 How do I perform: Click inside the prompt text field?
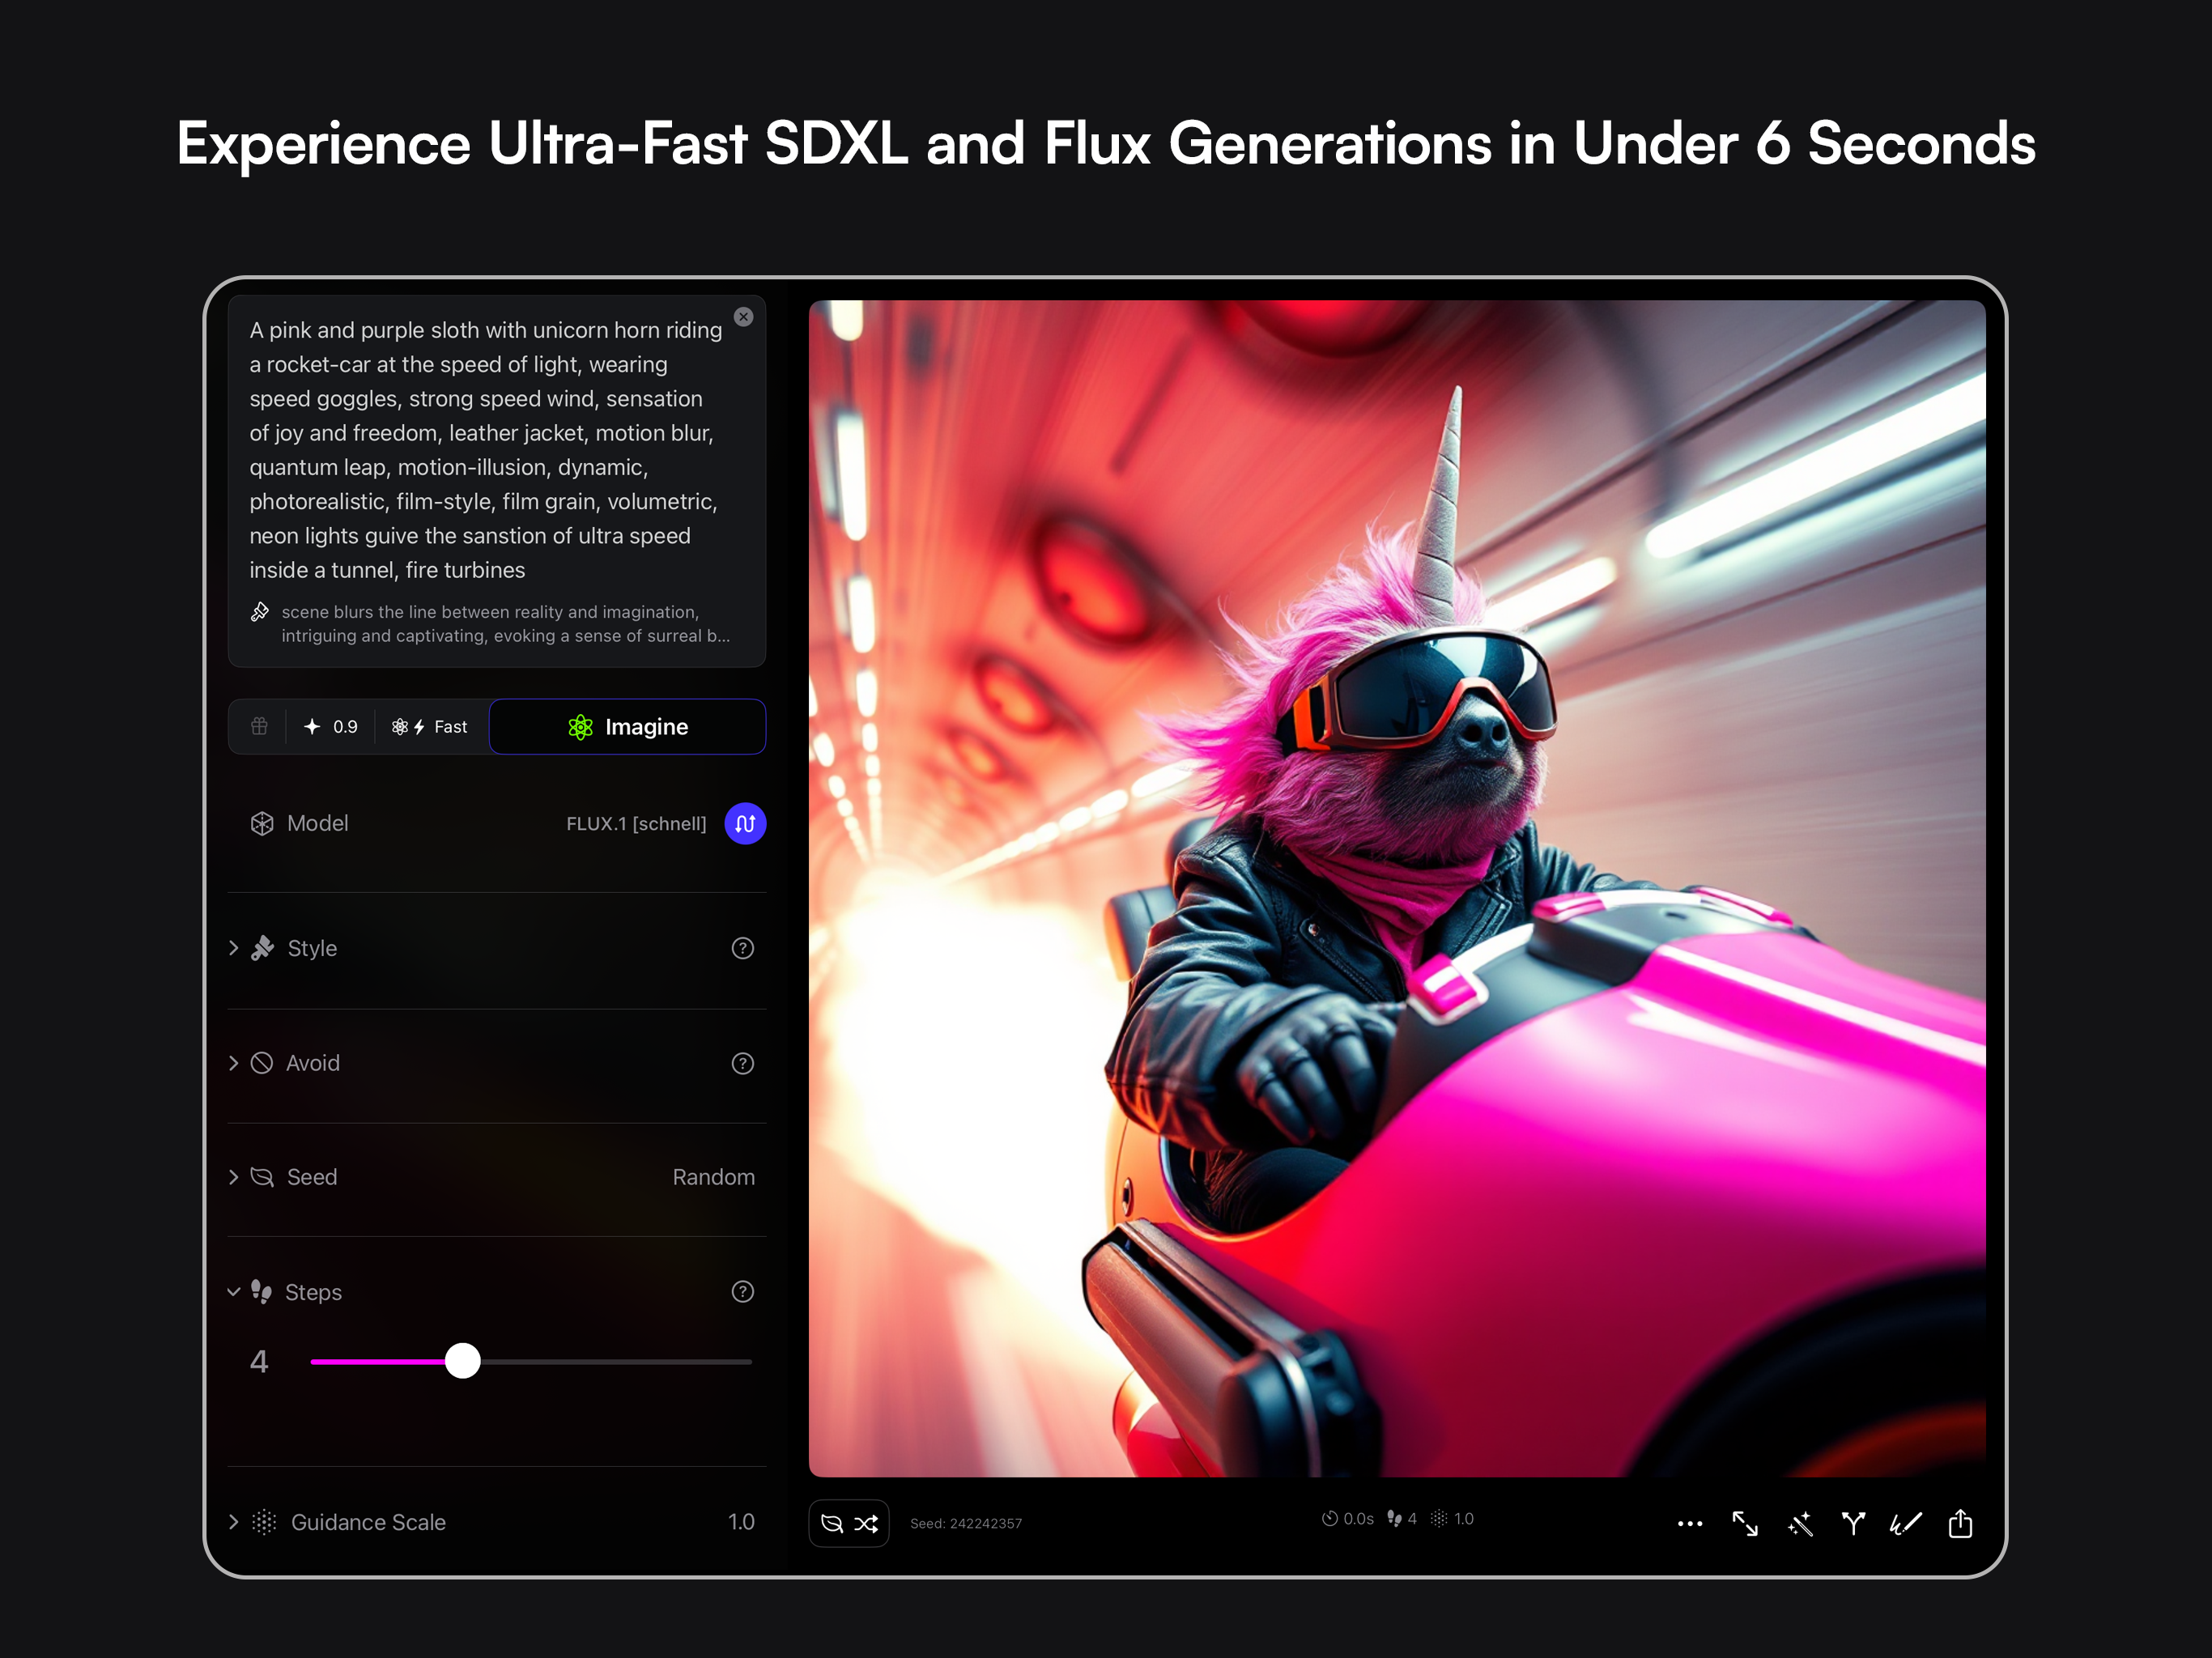(485, 450)
